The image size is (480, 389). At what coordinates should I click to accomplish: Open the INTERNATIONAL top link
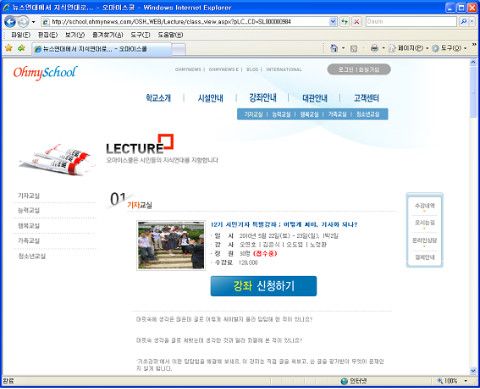284,69
